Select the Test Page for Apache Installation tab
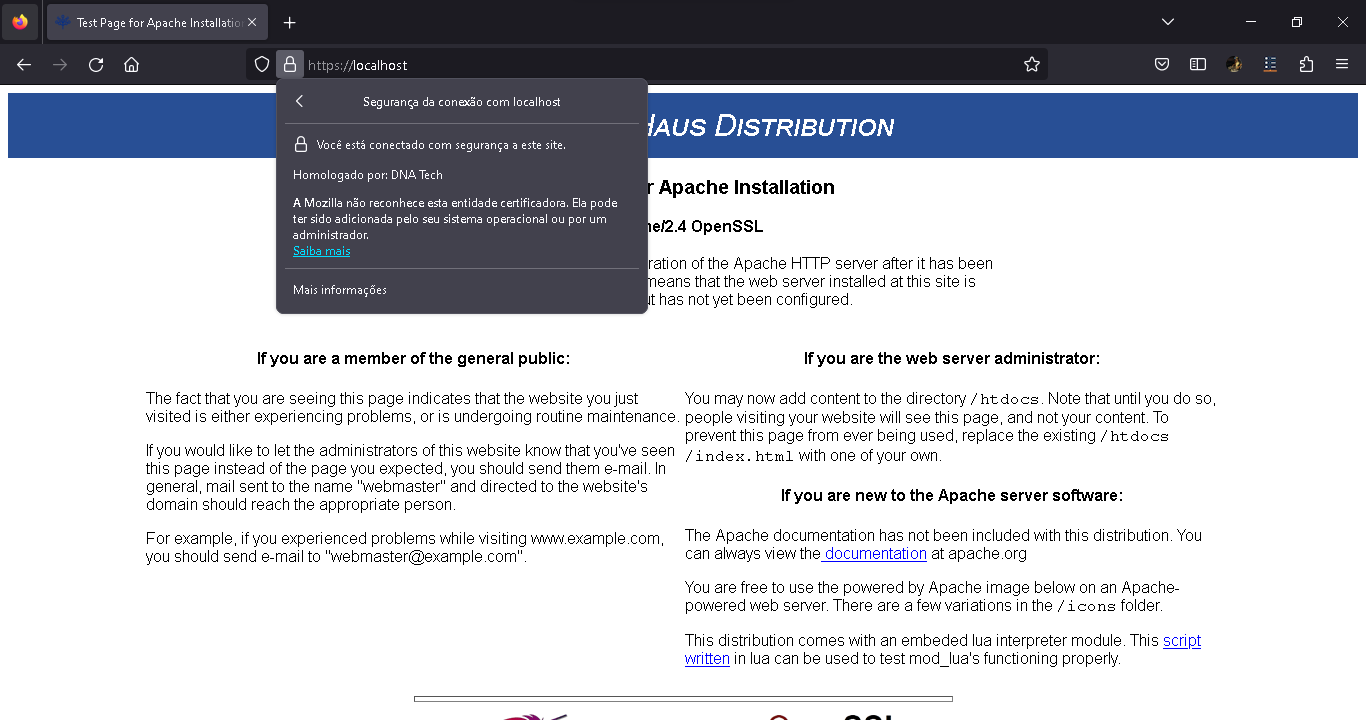This screenshot has width=1366, height=720. click(157, 22)
